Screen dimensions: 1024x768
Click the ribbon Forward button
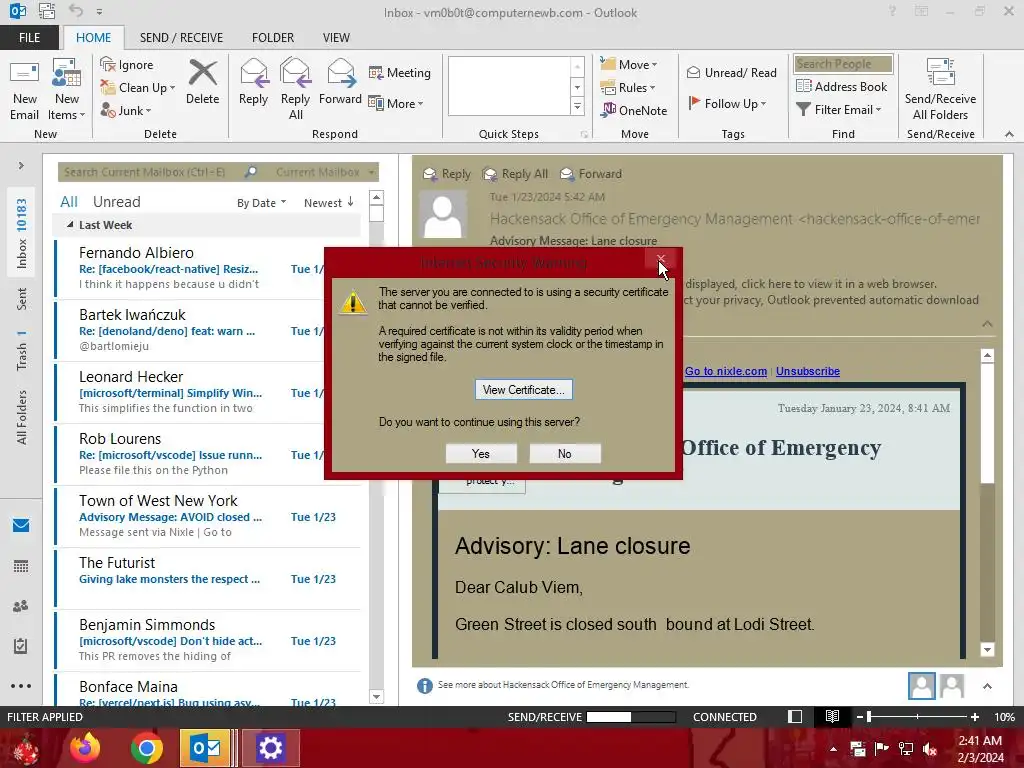pyautogui.click(x=340, y=83)
